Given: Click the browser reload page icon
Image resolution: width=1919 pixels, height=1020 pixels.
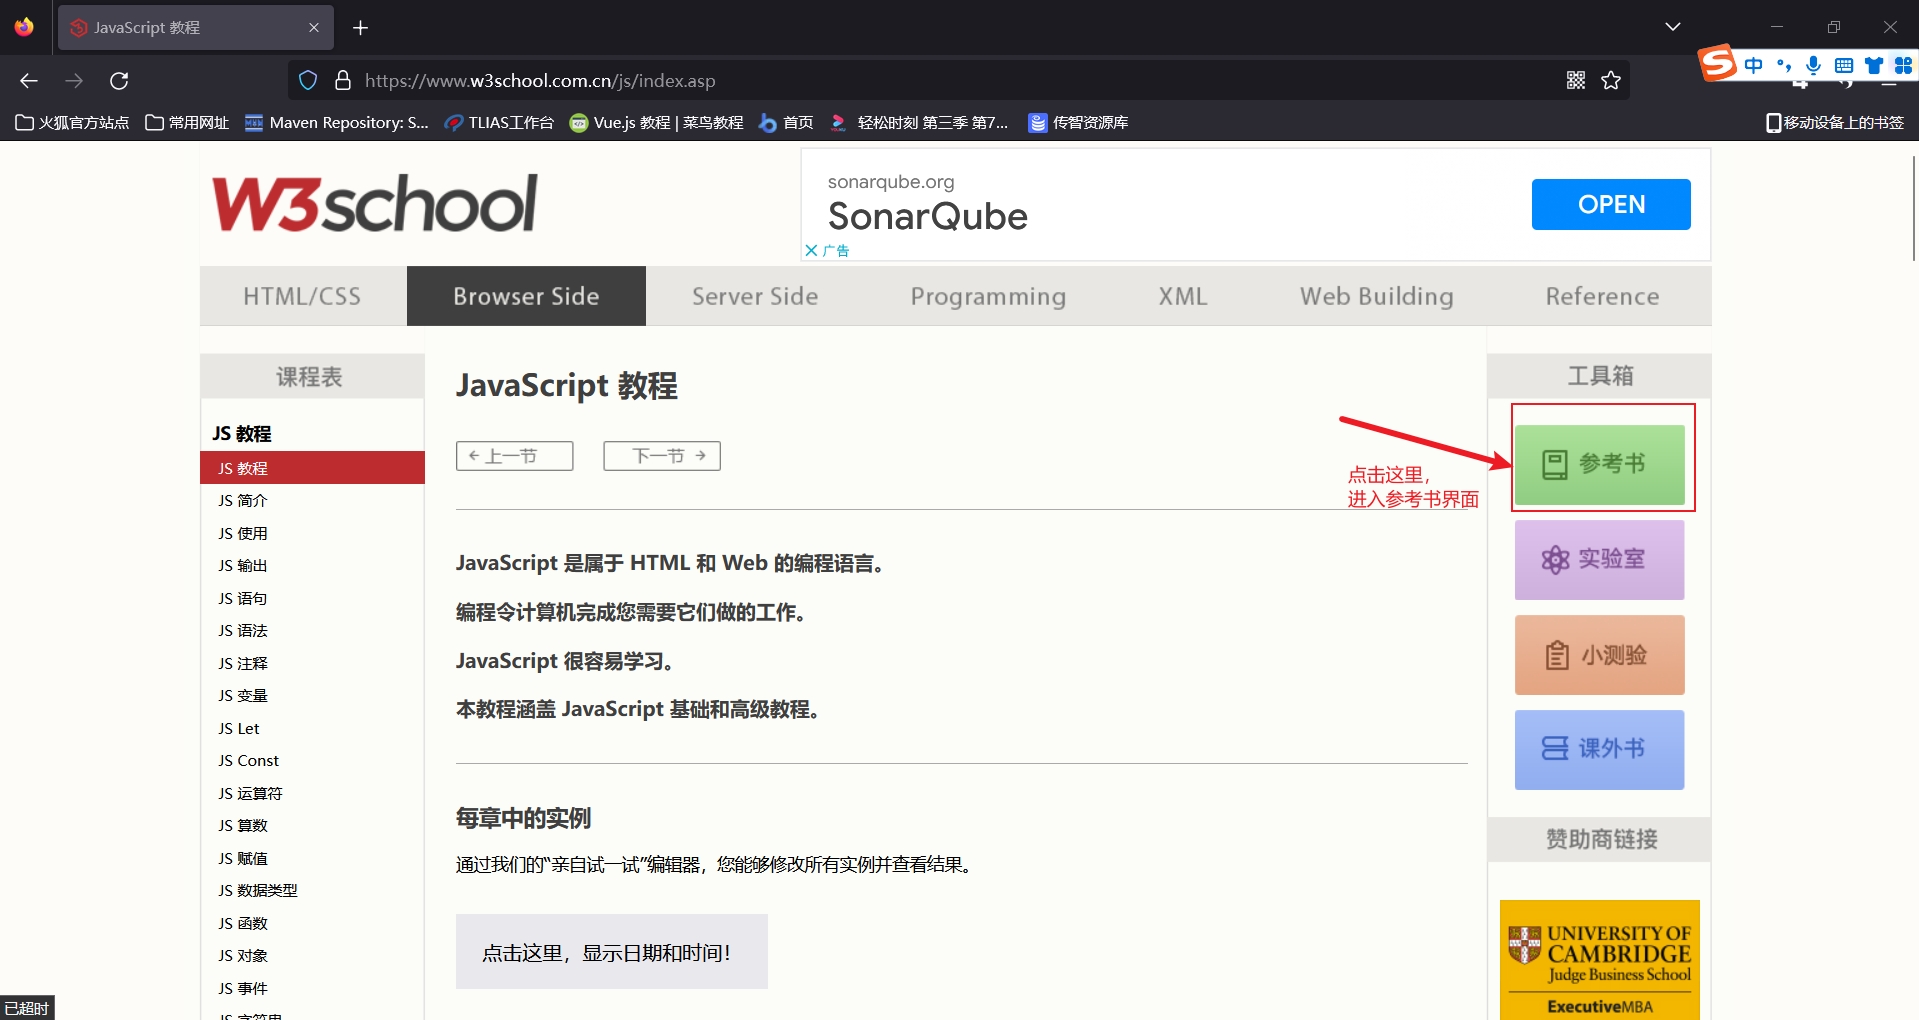Looking at the screenshot, I should click(119, 81).
